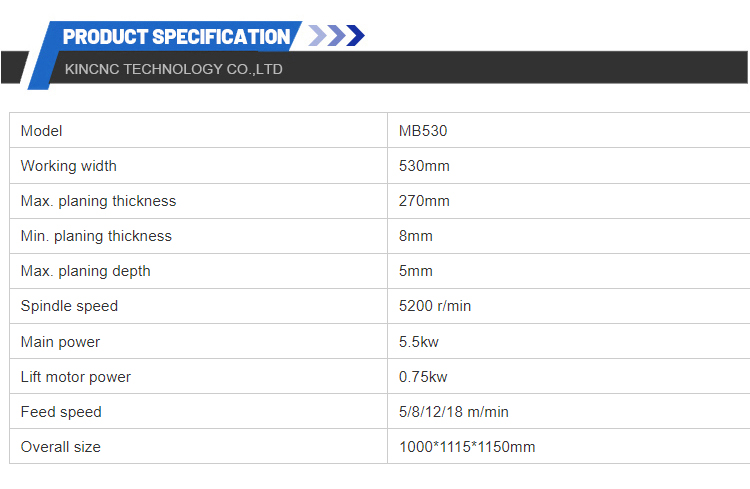Screen dimensions: 750x489
Task: Click the 5/8/12/18 m/min feed speed value
Action: [453, 411]
